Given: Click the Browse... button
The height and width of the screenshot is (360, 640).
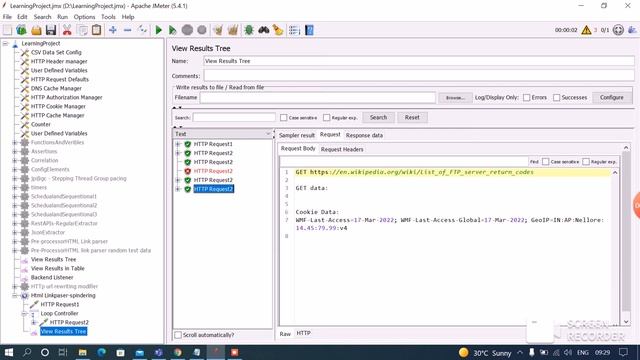Looking at the screenshot, I should [x=455, y=98].
